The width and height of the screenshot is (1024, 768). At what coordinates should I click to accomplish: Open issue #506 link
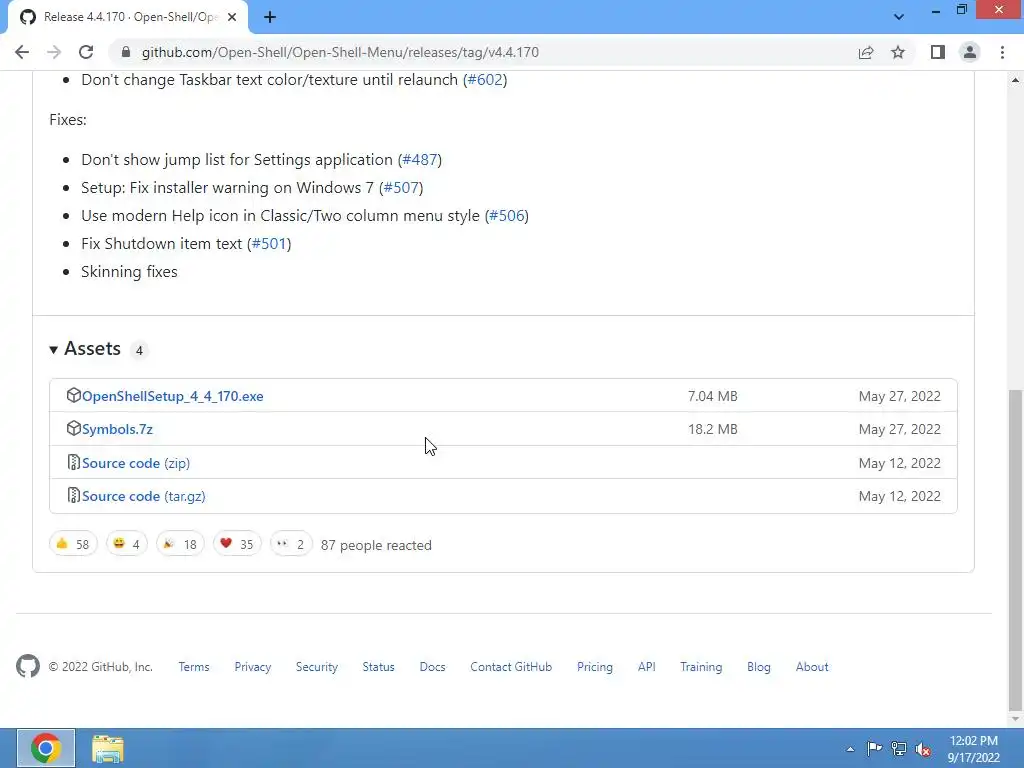coord(507,216)
